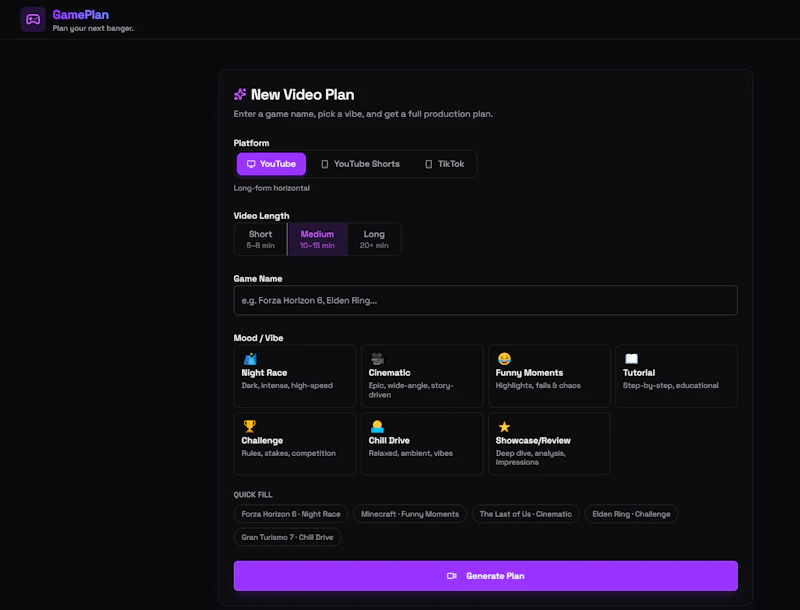Image resolution: width=800 pixels, height=610 pixels.
Task: Pick the Cinematic mood card
Action: coord(422,376)
